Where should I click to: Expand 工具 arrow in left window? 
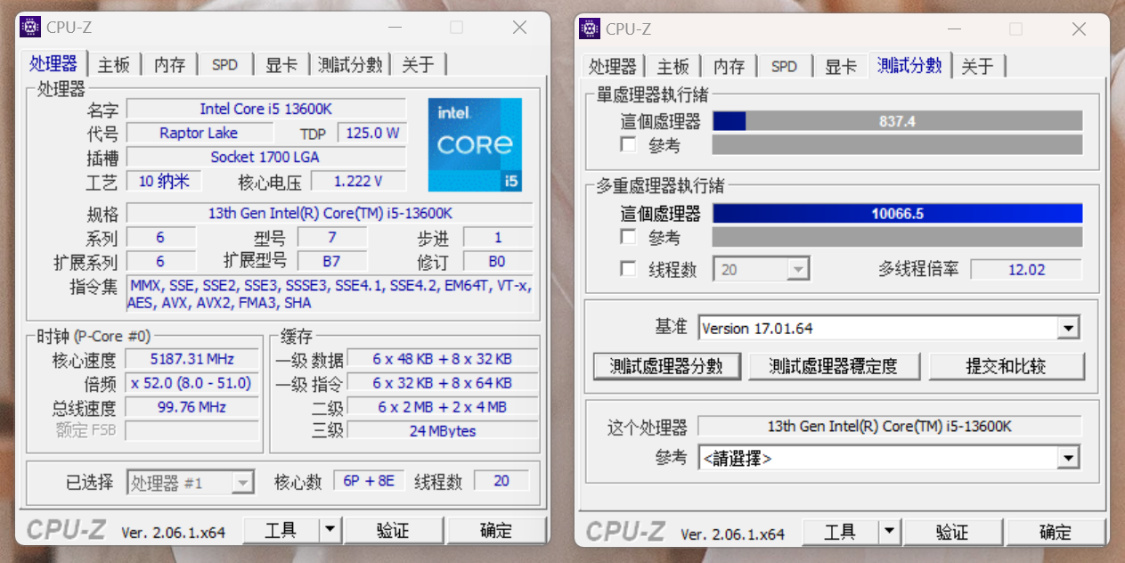[x=329, y=530]
